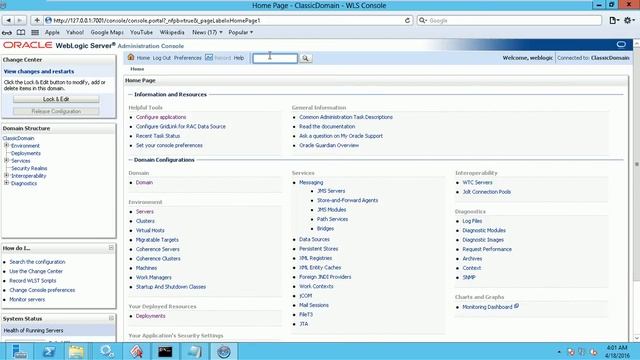640x360 pixels.
Task: Select Security Realms in the Domain Structure tree
Action: (x=29, y=168)
